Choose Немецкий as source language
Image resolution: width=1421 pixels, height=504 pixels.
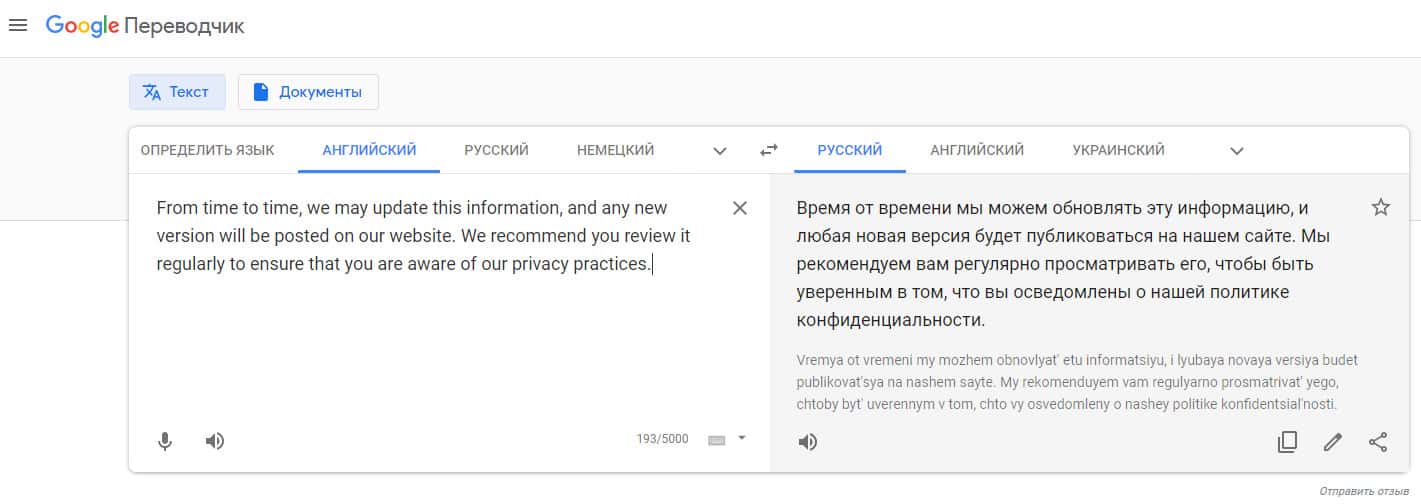pyautogui.click(x=615, y=150)
